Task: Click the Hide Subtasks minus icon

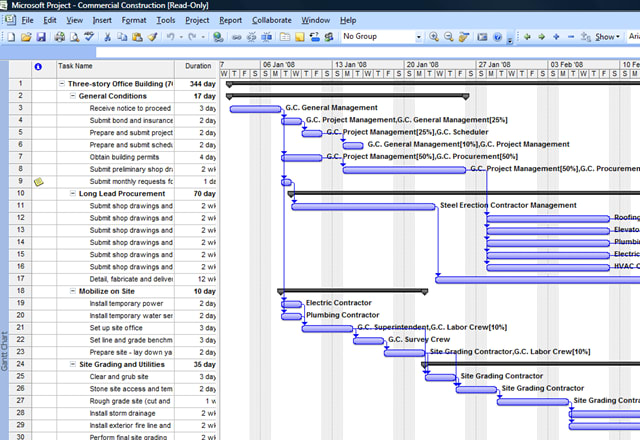Action: point(571,37)
